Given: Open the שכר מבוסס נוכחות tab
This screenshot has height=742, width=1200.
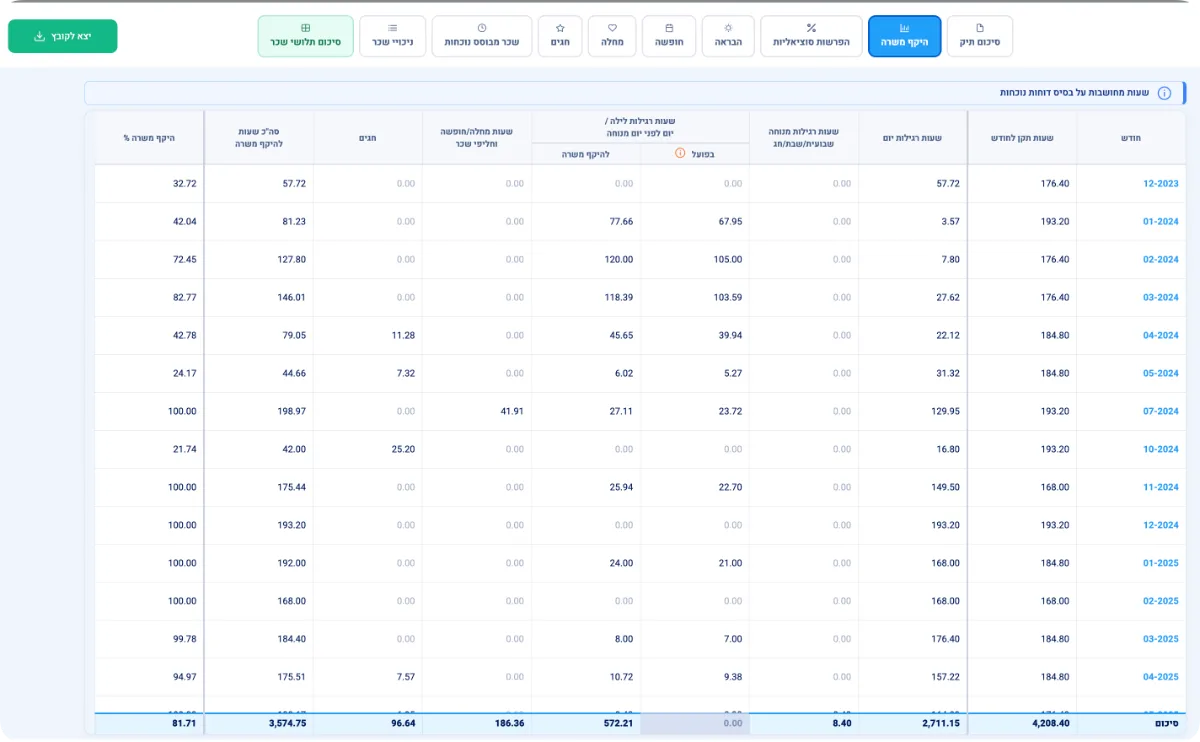Looking at the screenshot, I should coord(482,36).
